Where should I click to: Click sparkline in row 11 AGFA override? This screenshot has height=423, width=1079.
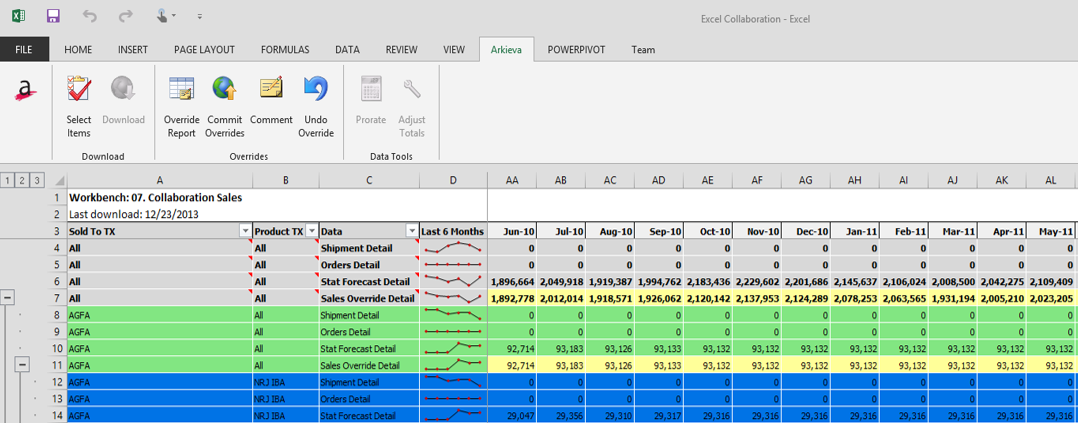coord(453,365)
